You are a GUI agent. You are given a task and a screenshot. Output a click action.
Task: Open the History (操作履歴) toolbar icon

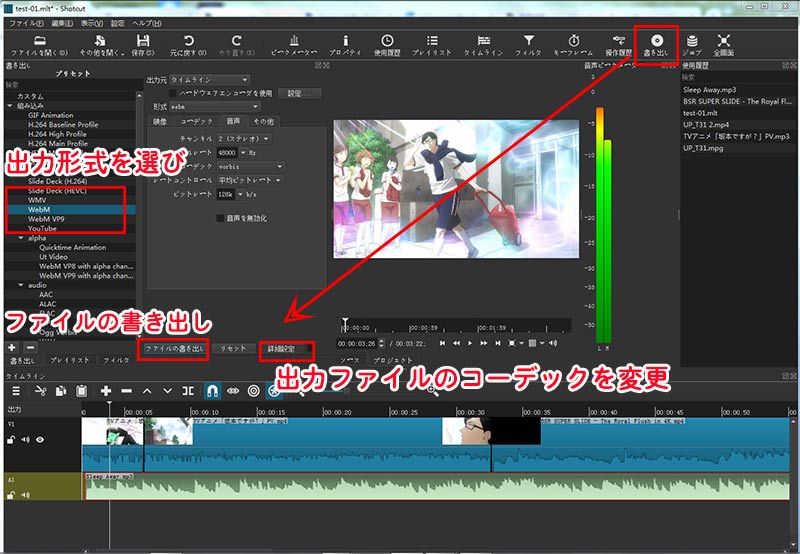pyautogui.click(x=618, y=41)
